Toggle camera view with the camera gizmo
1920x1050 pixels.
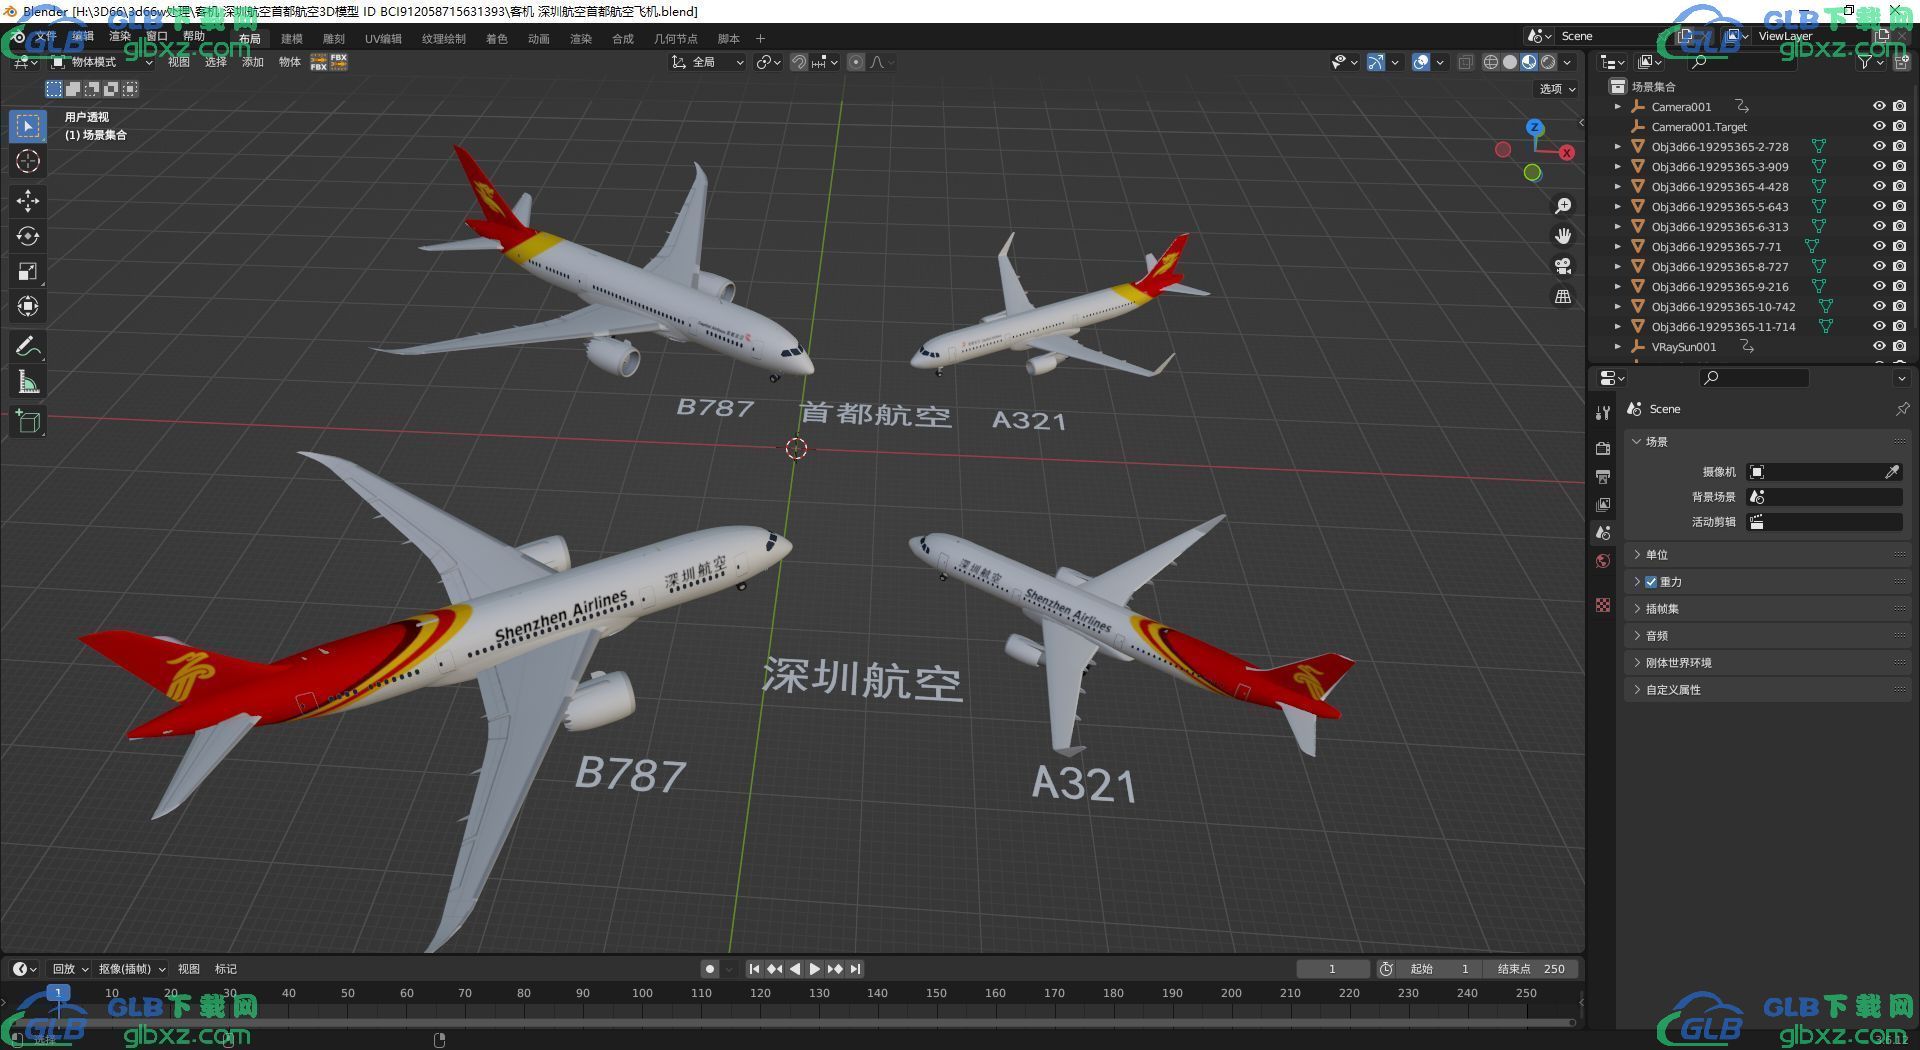tap(1562, 266)
